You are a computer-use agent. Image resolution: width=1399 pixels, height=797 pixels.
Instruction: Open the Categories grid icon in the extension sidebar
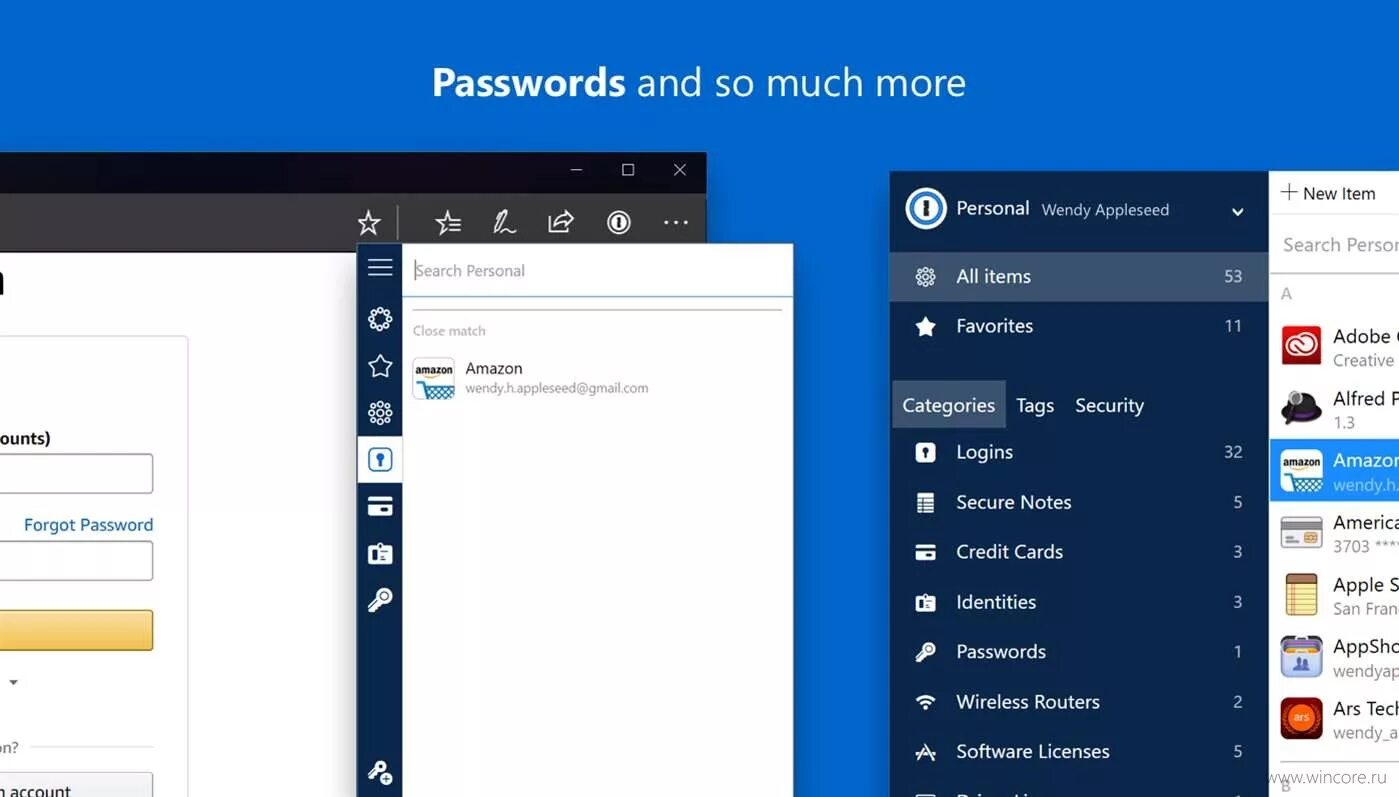(380, 412)
